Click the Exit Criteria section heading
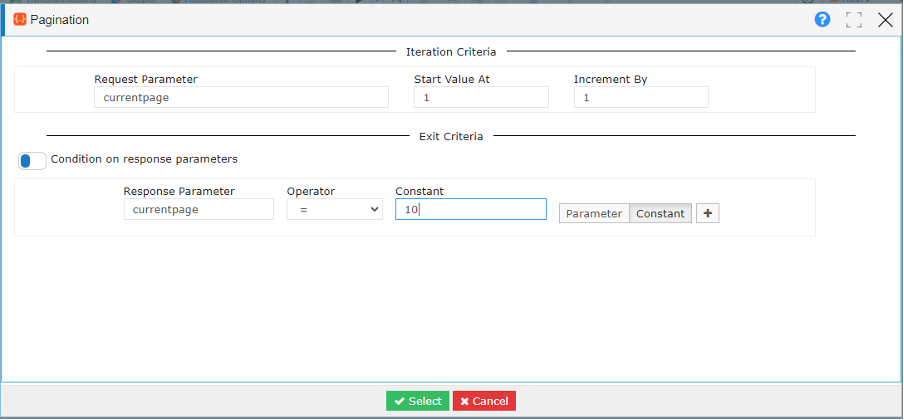Screen dimensions: 904x420 point(451,136)
